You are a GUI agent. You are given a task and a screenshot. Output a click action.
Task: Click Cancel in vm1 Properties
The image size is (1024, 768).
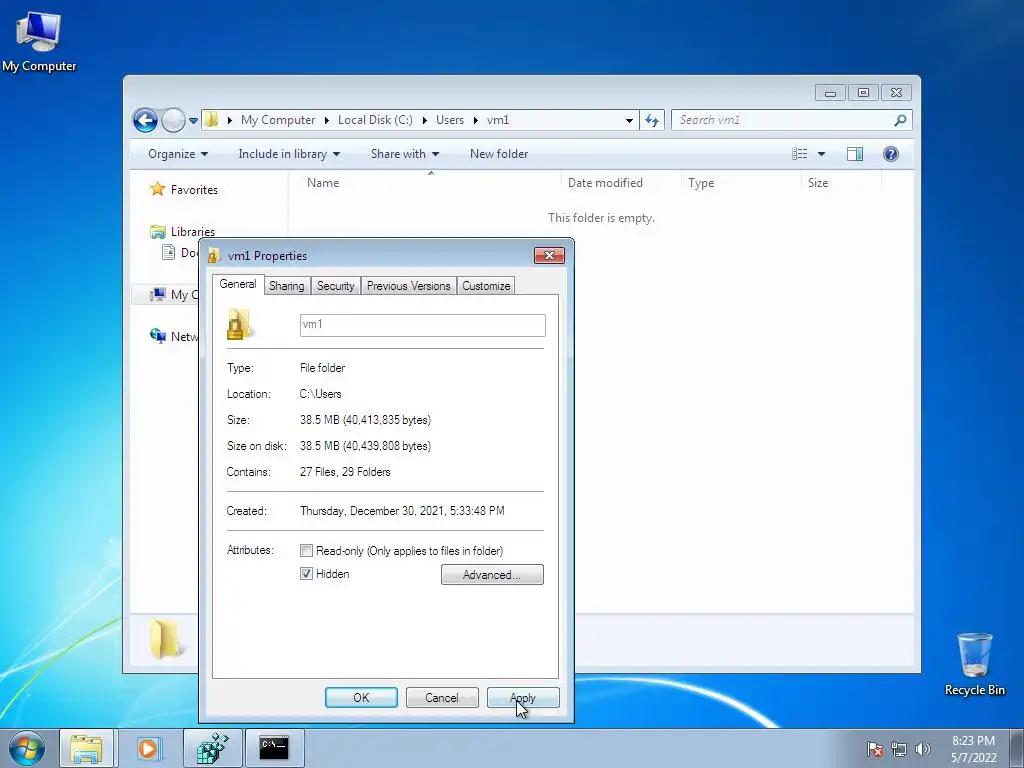point(442,697)
